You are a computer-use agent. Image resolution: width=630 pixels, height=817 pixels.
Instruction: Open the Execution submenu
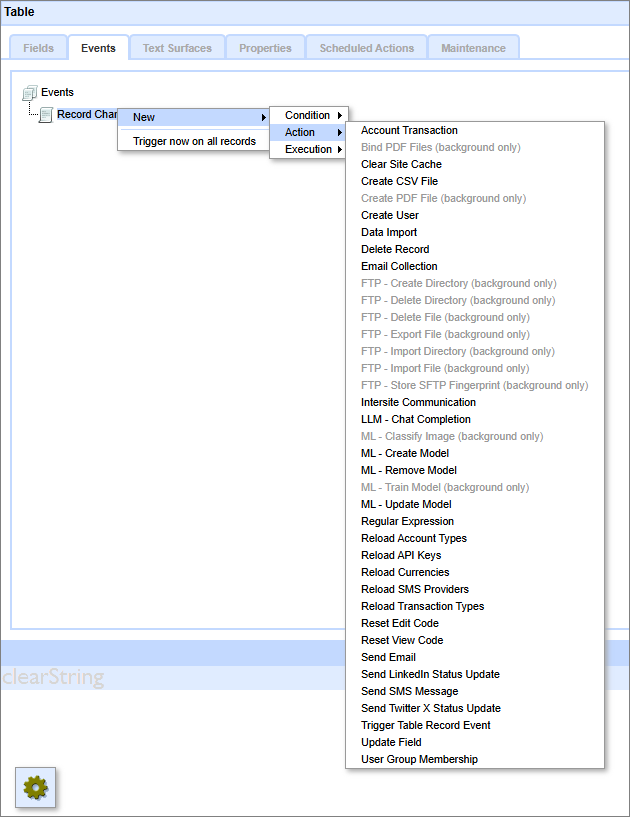point(308,149)
